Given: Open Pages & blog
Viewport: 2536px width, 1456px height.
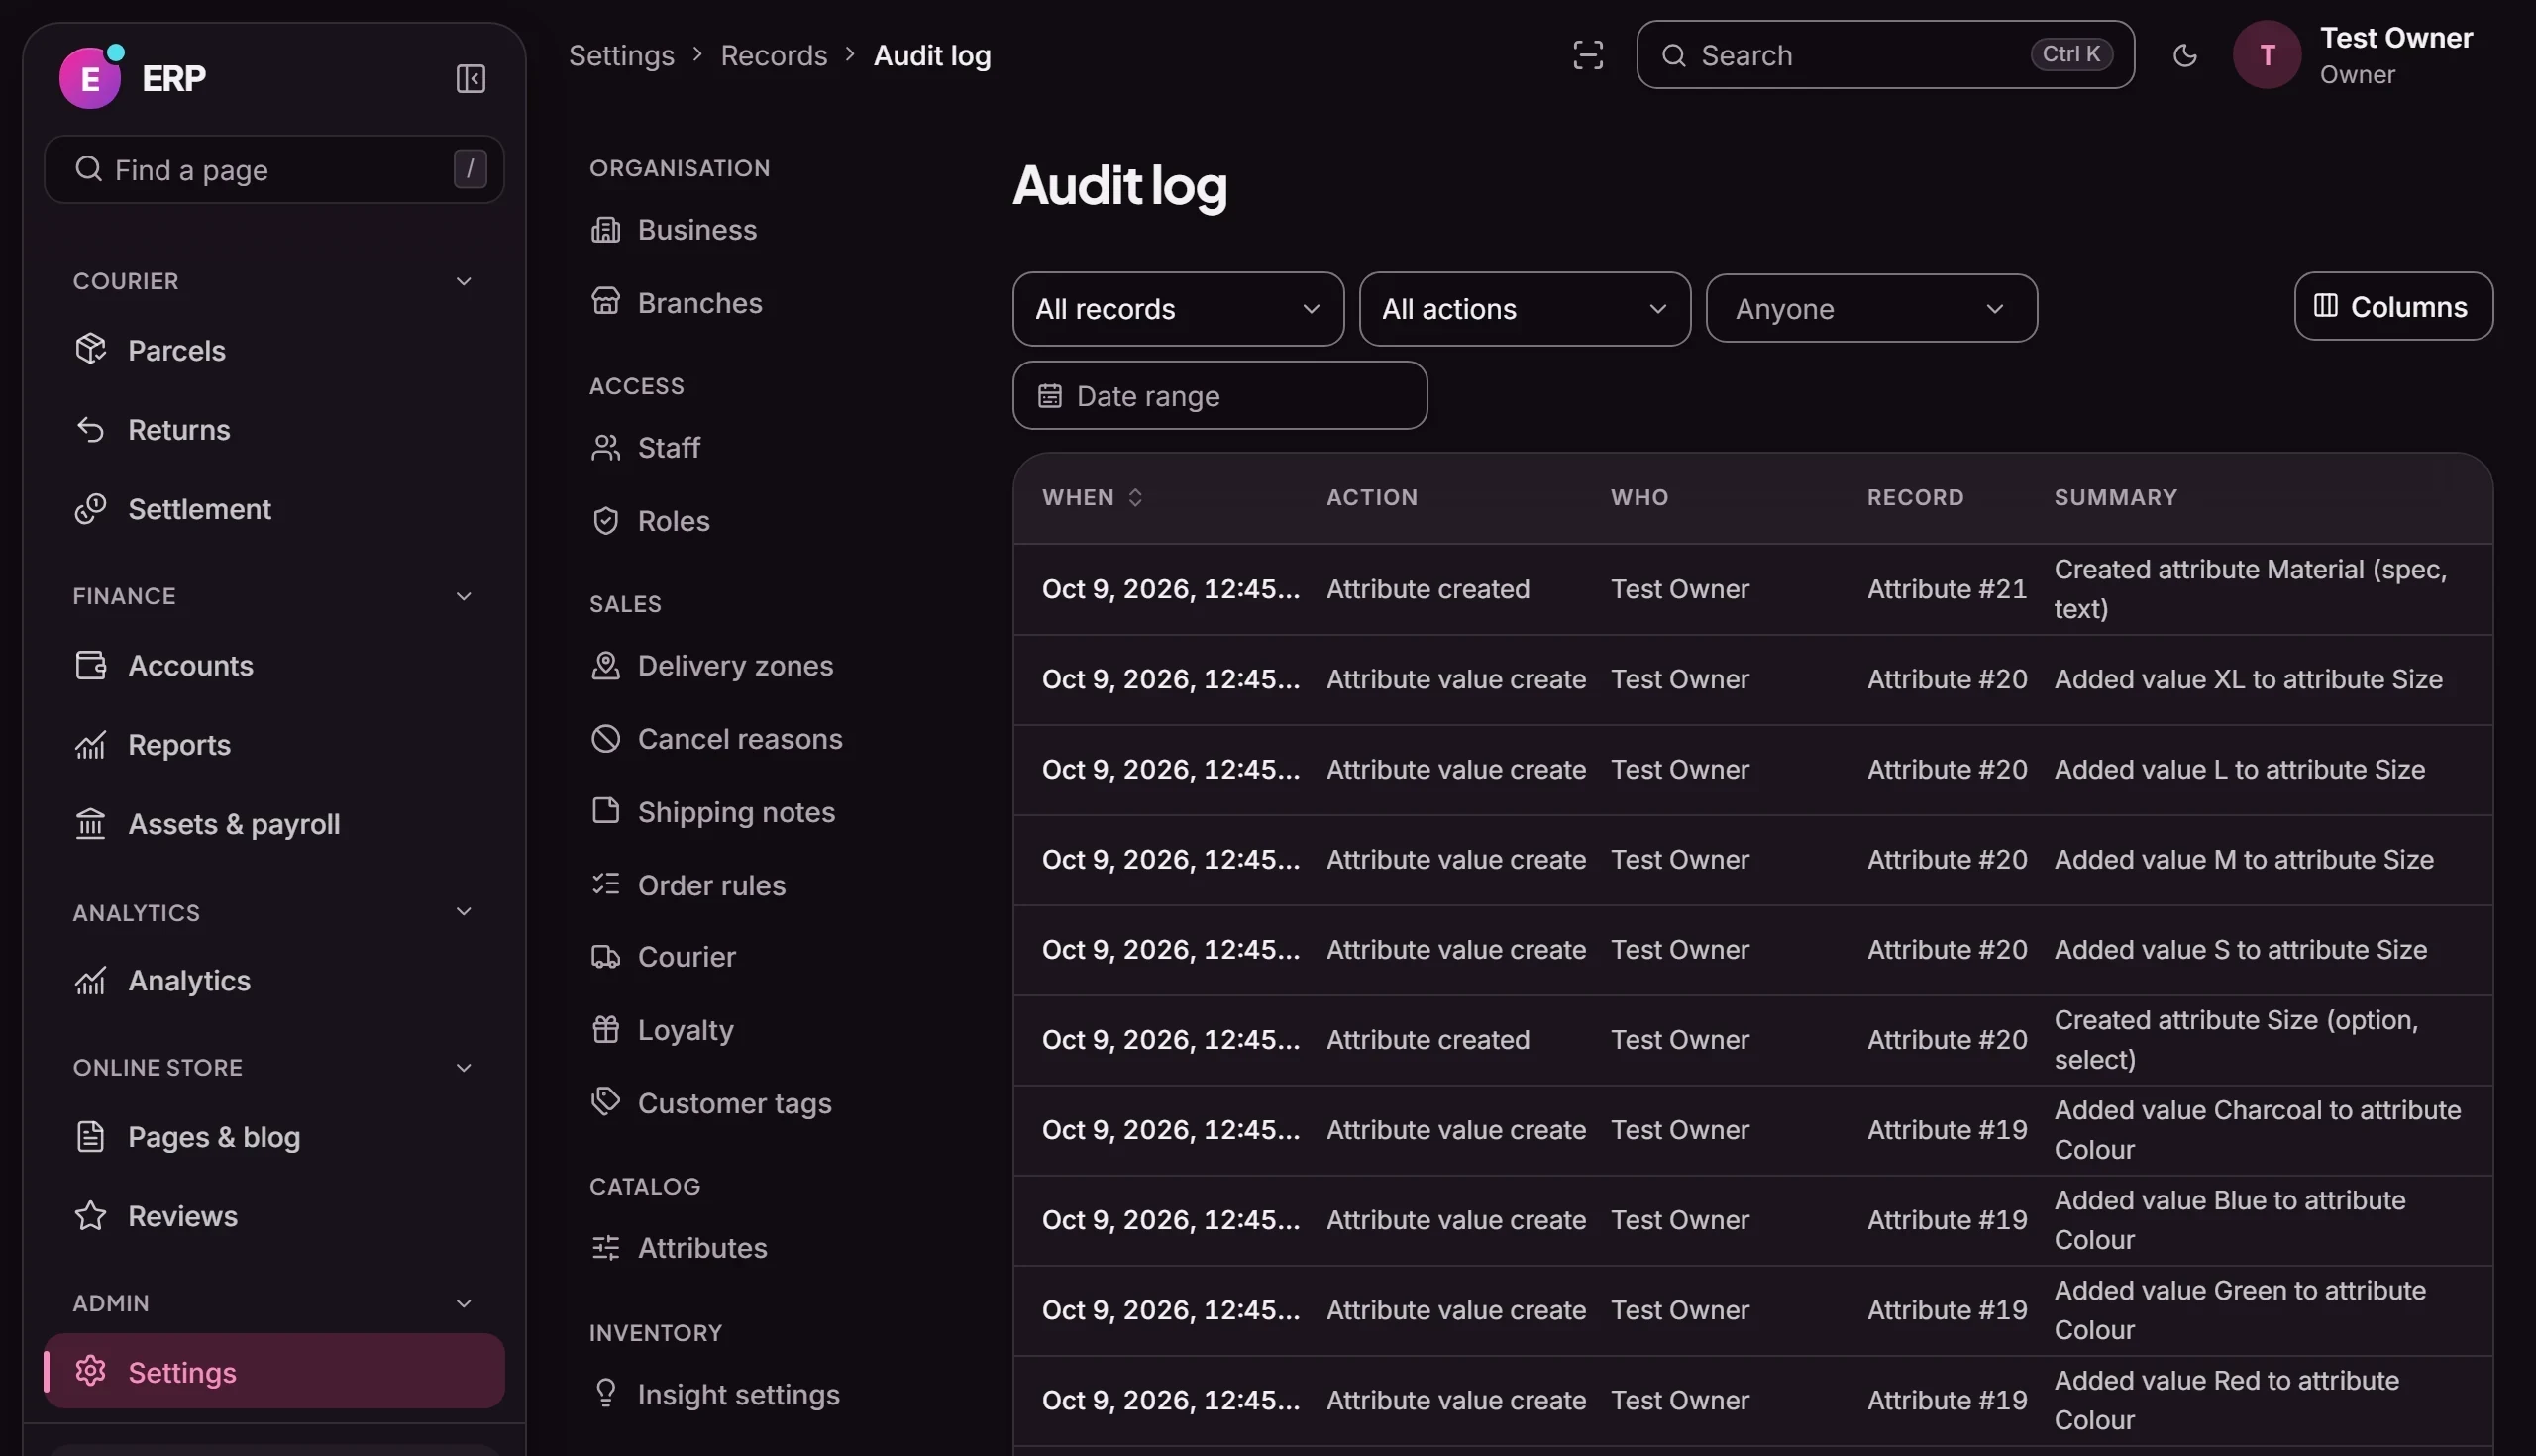Looking at the screenshot, I should click(x=274, y=1137).
